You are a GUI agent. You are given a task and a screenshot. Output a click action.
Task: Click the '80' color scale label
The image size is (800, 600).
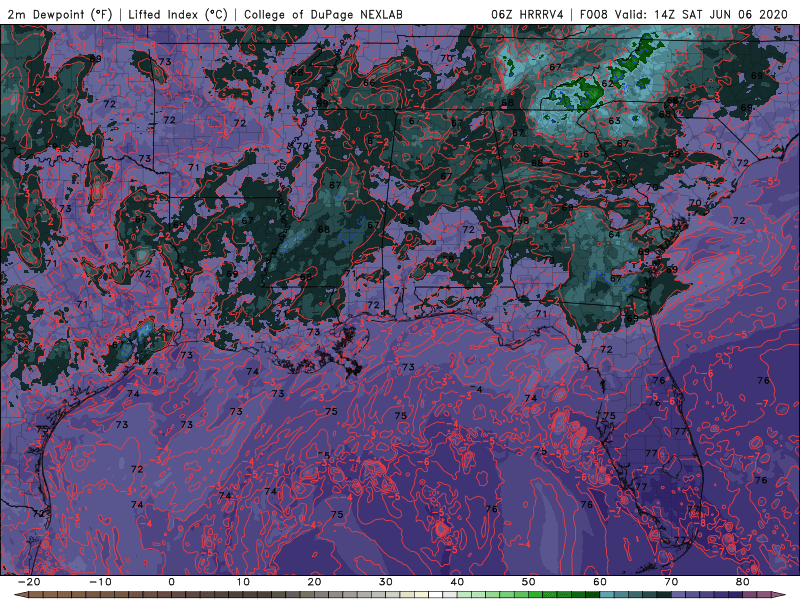[743, 582]
